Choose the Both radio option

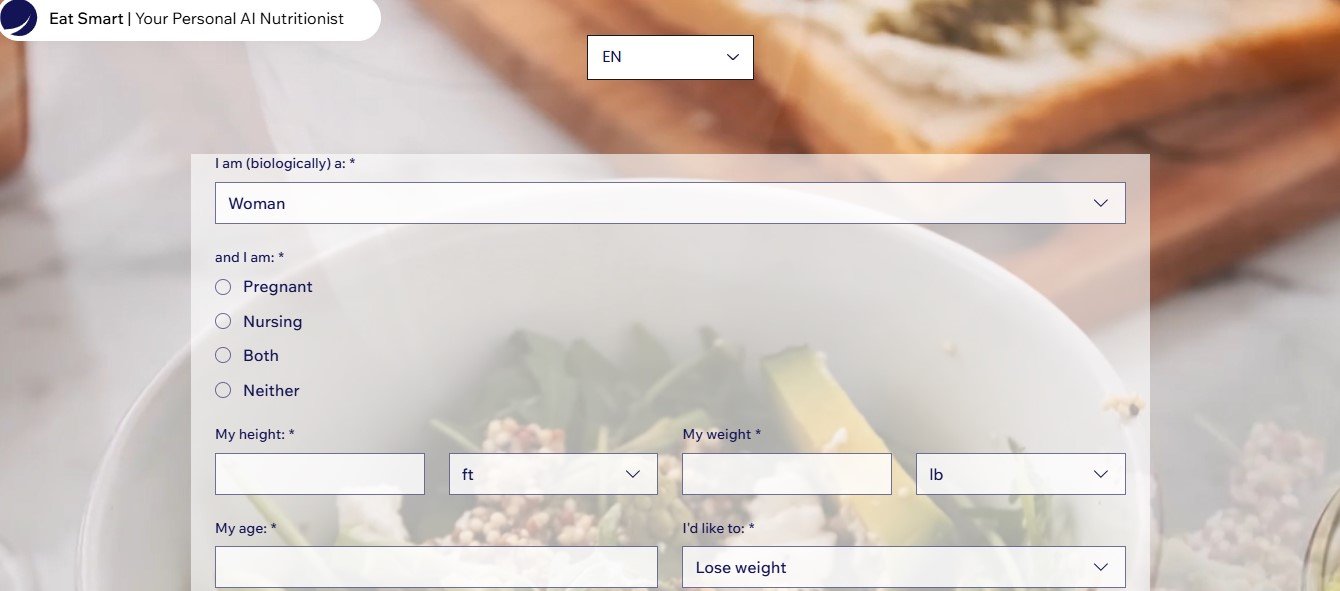pos(223,355)
